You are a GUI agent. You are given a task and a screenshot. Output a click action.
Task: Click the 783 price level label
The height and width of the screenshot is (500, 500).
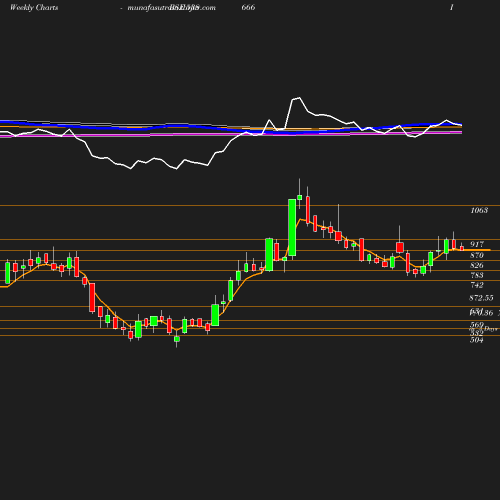tap(477, 275)
